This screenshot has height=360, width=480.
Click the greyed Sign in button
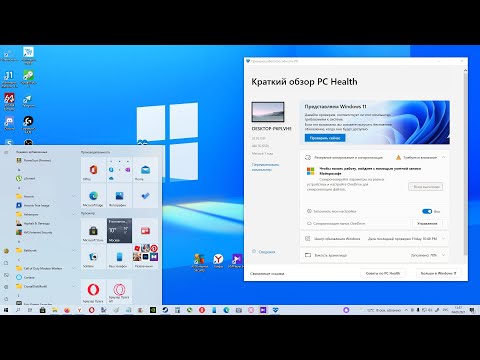426,187
